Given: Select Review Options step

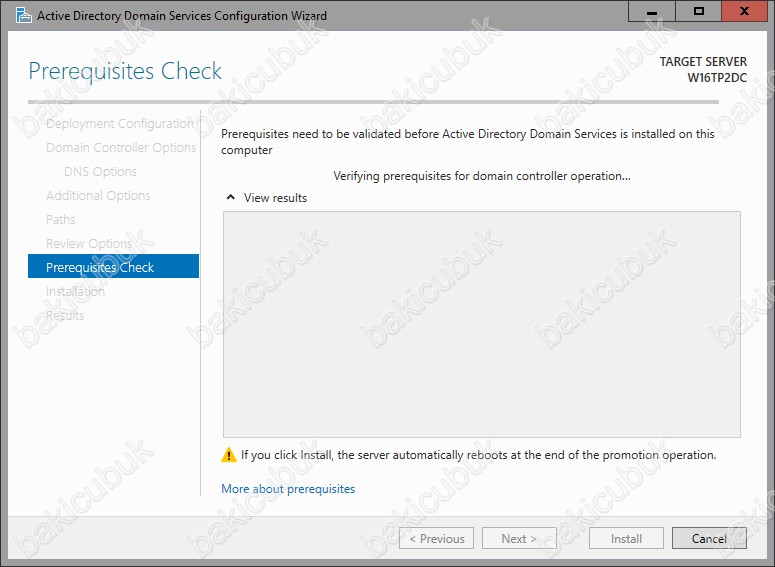Looking at the screenshot, I should (89, 243).
